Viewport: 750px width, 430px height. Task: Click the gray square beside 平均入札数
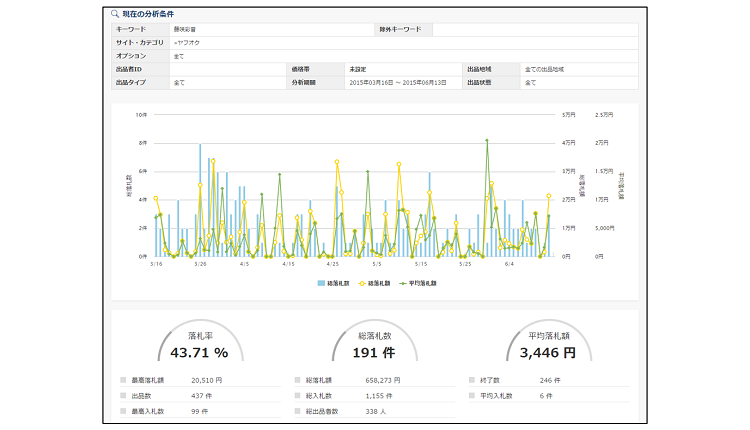pos(472,396)
